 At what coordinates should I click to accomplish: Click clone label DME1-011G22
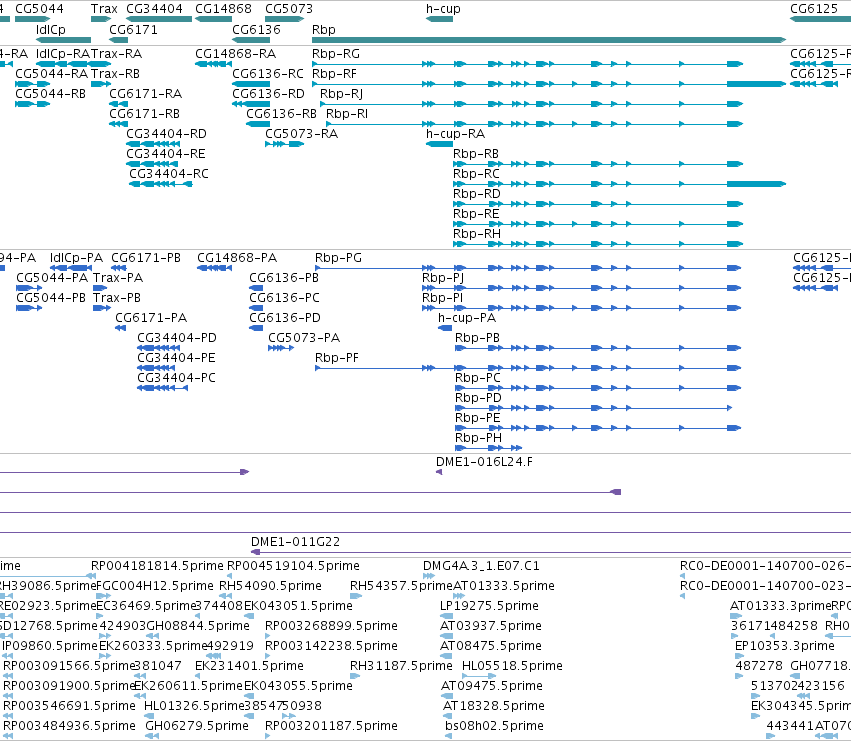295,542
